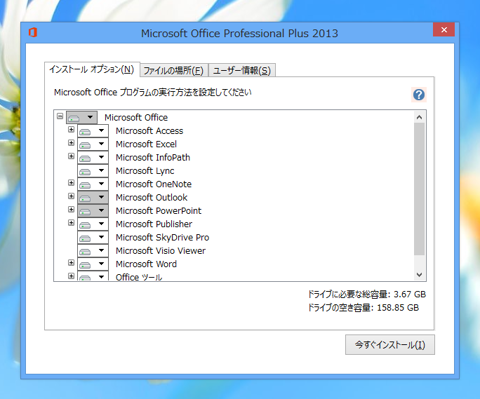Select Microsoft Publisher label
The width and height of the screenshot is (480, 399).
(154, 224)
